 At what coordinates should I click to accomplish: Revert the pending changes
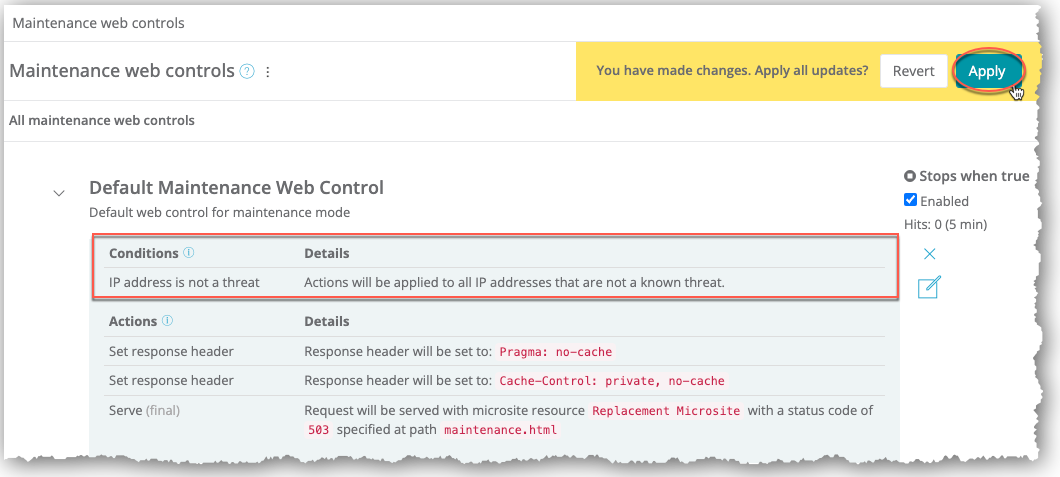pyautogui.click(x=913, y=71)
